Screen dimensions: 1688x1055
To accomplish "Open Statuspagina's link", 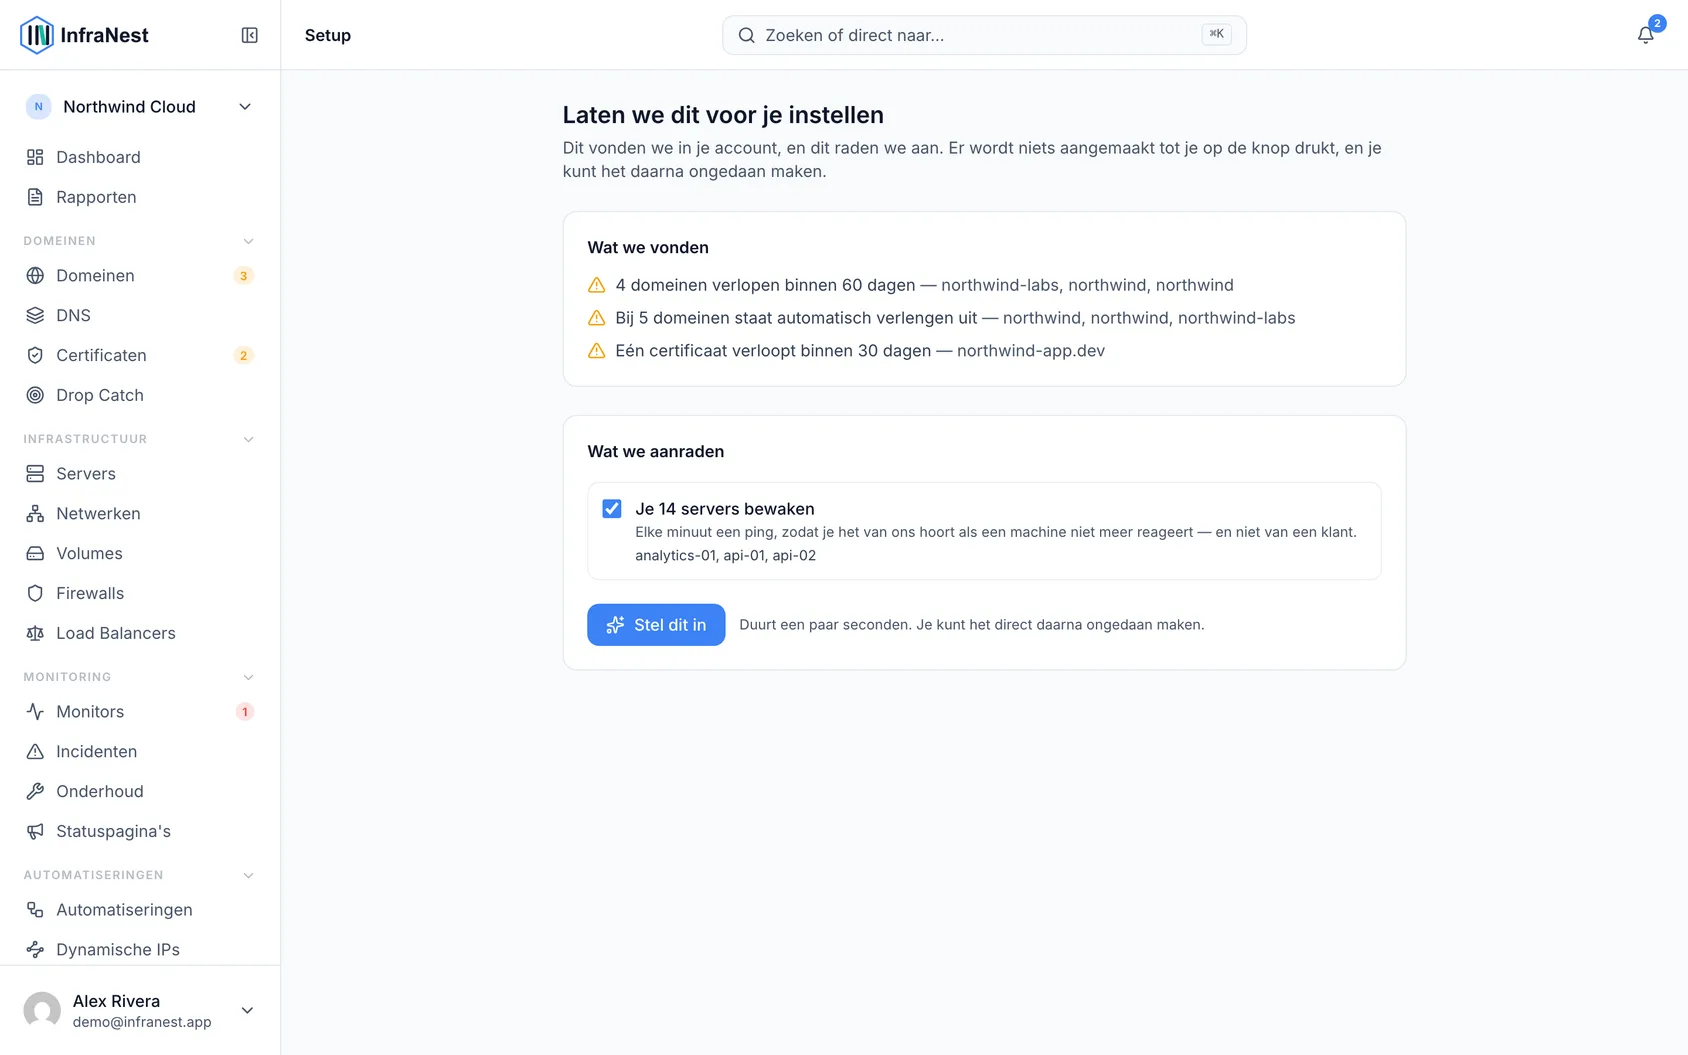I will pos(140,831).
